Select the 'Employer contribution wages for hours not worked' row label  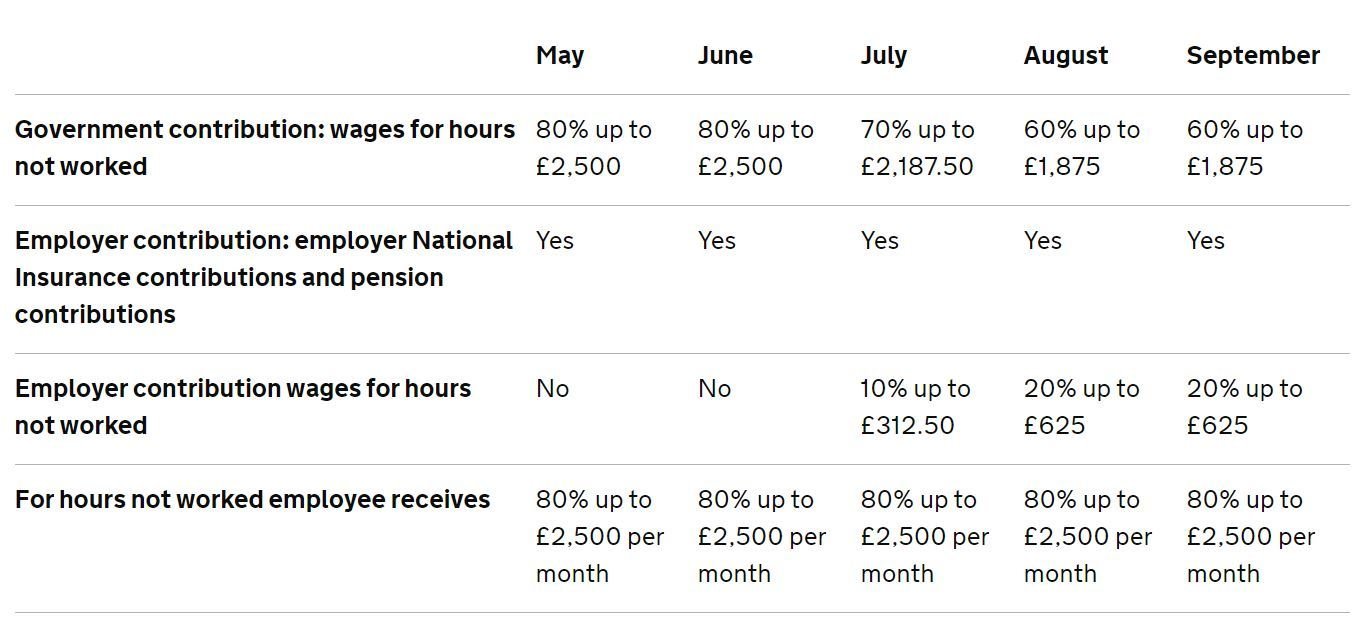[x=243, y=407]
